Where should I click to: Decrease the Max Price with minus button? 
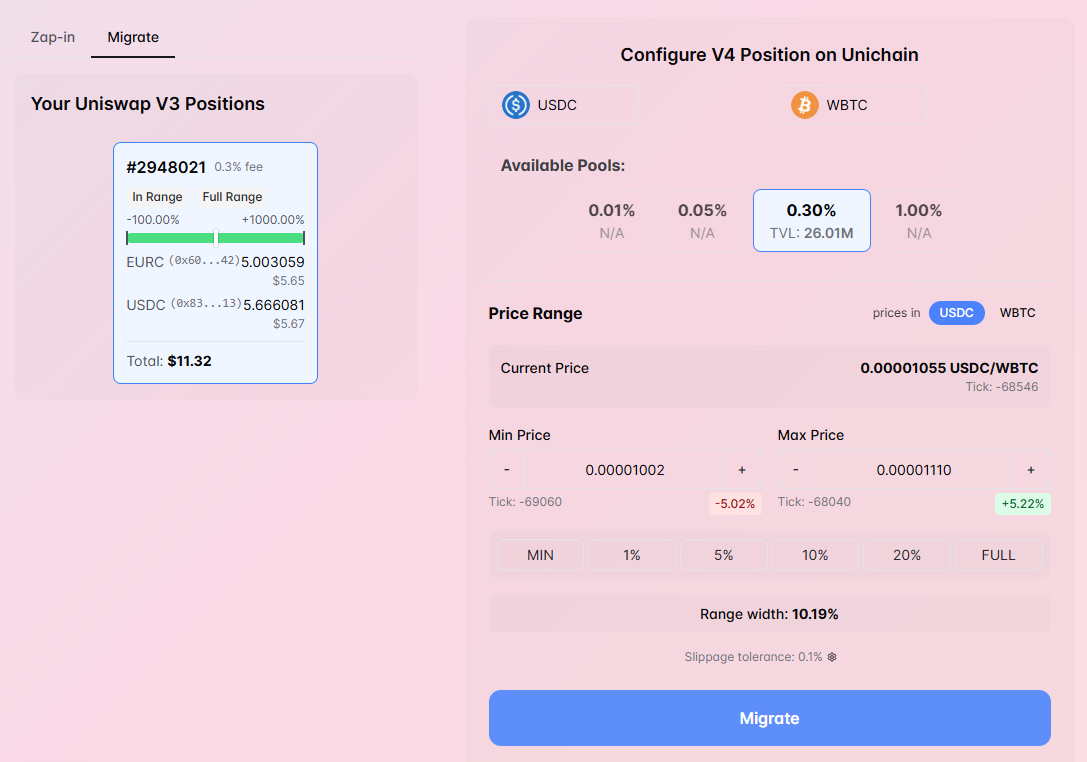[x=796, y=470]
